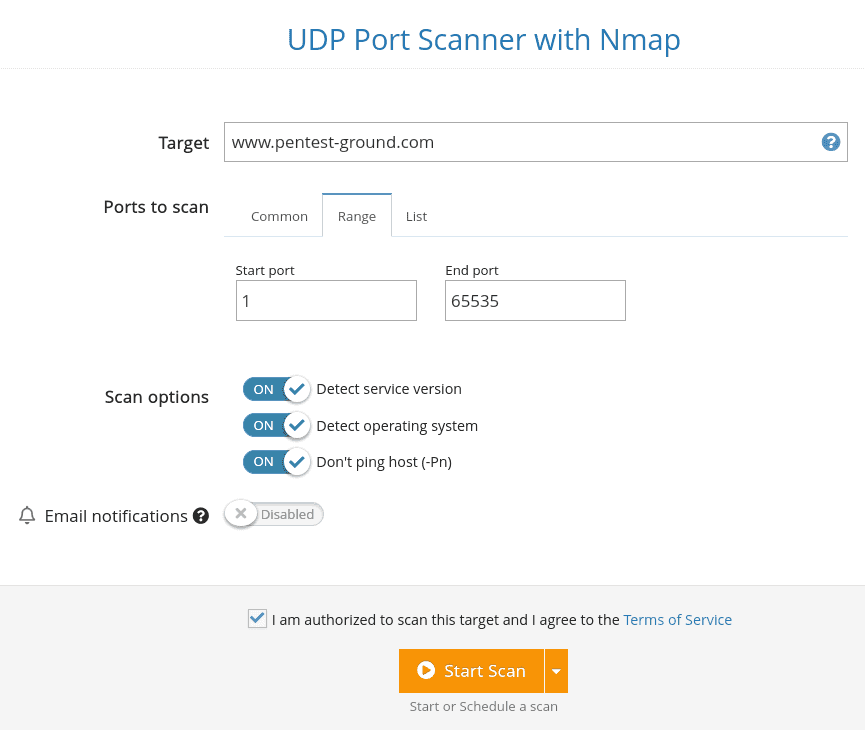Click the notification bell icon
The width and height of the screenshot is (865, 730).
click(26, 515)
